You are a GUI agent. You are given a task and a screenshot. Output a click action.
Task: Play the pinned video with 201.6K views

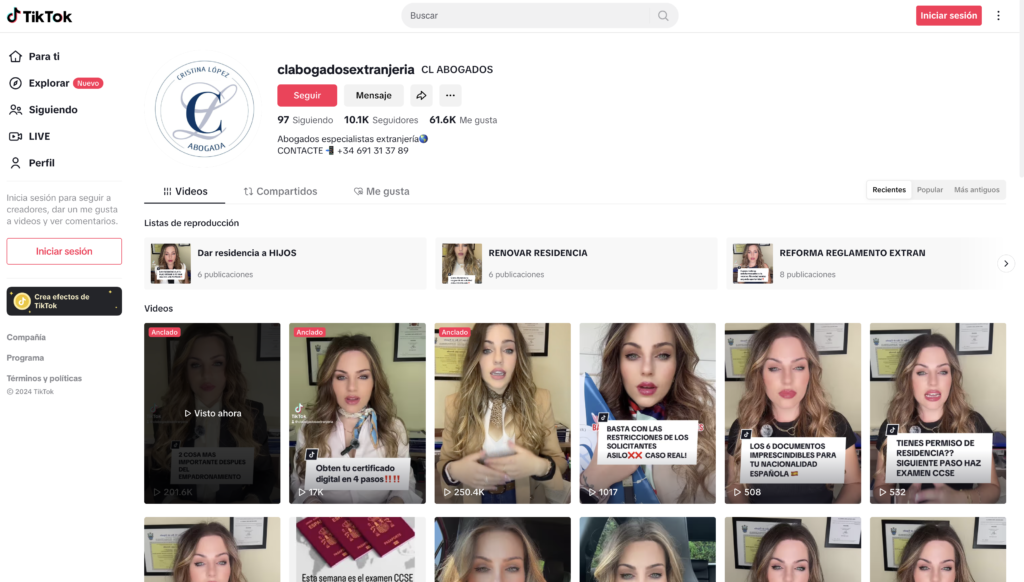[x=212, y=413]
